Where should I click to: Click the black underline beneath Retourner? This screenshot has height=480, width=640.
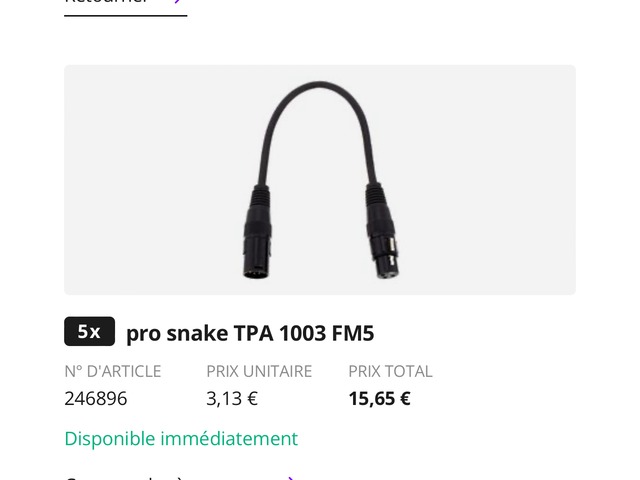[126, 16]
